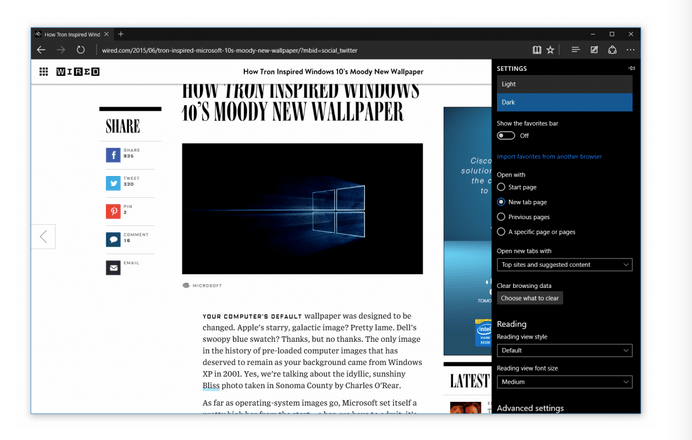692x440 pixels.
Task: Go back with the browser back arrow
Action: [x=41, y=50]
